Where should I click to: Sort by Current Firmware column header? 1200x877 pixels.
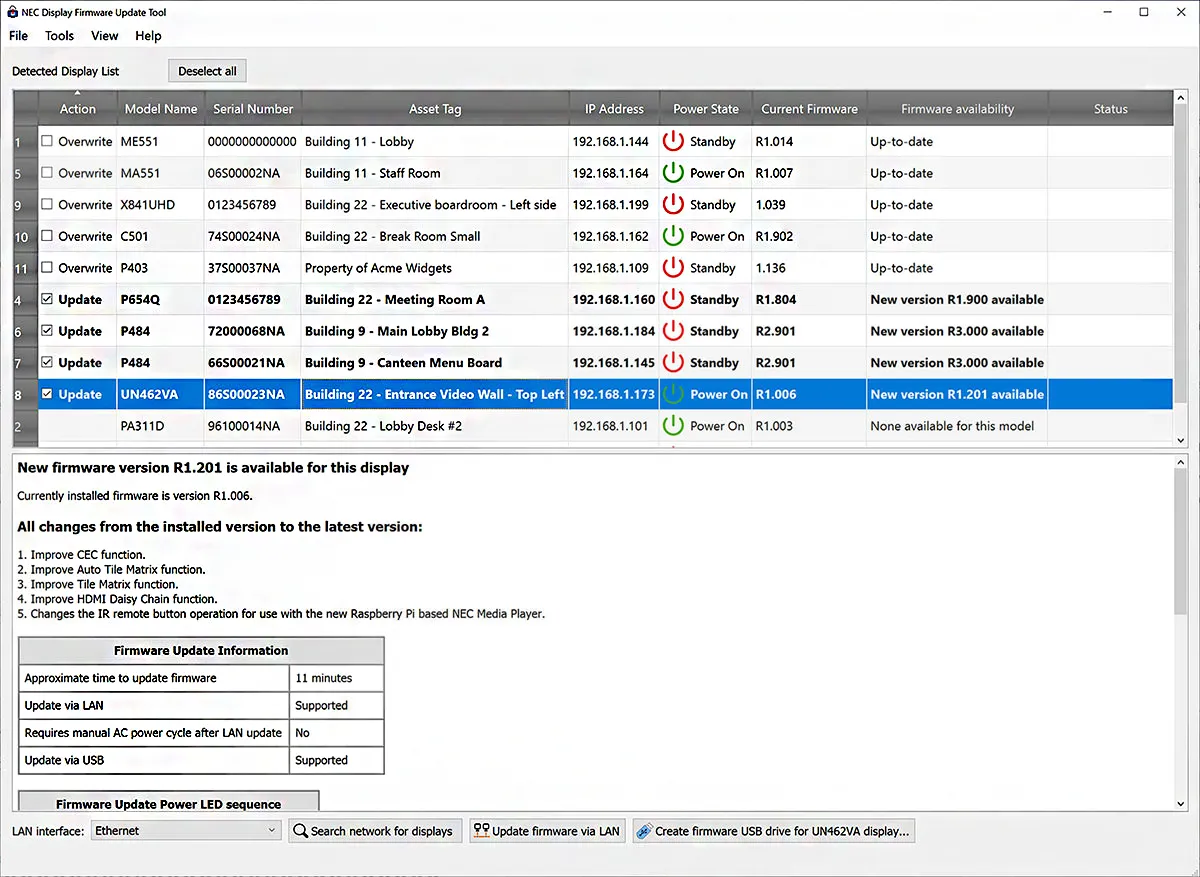coord(809,109)
